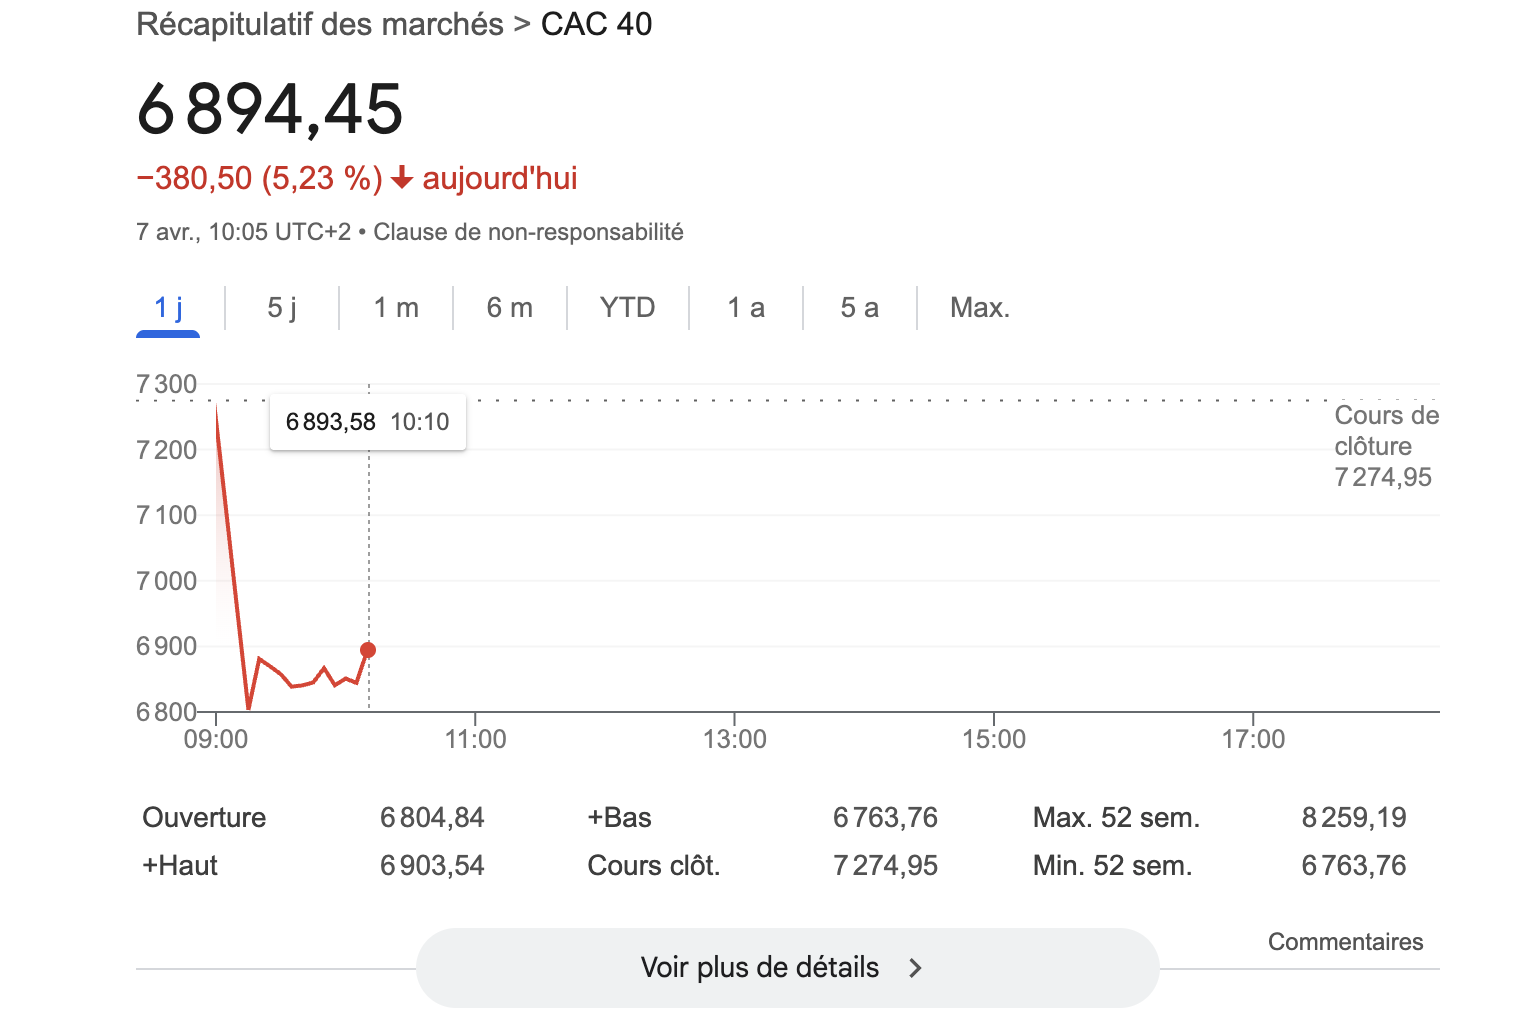Click the red chart marker dot
1536x1036 pixels.
tap(368, 650)
